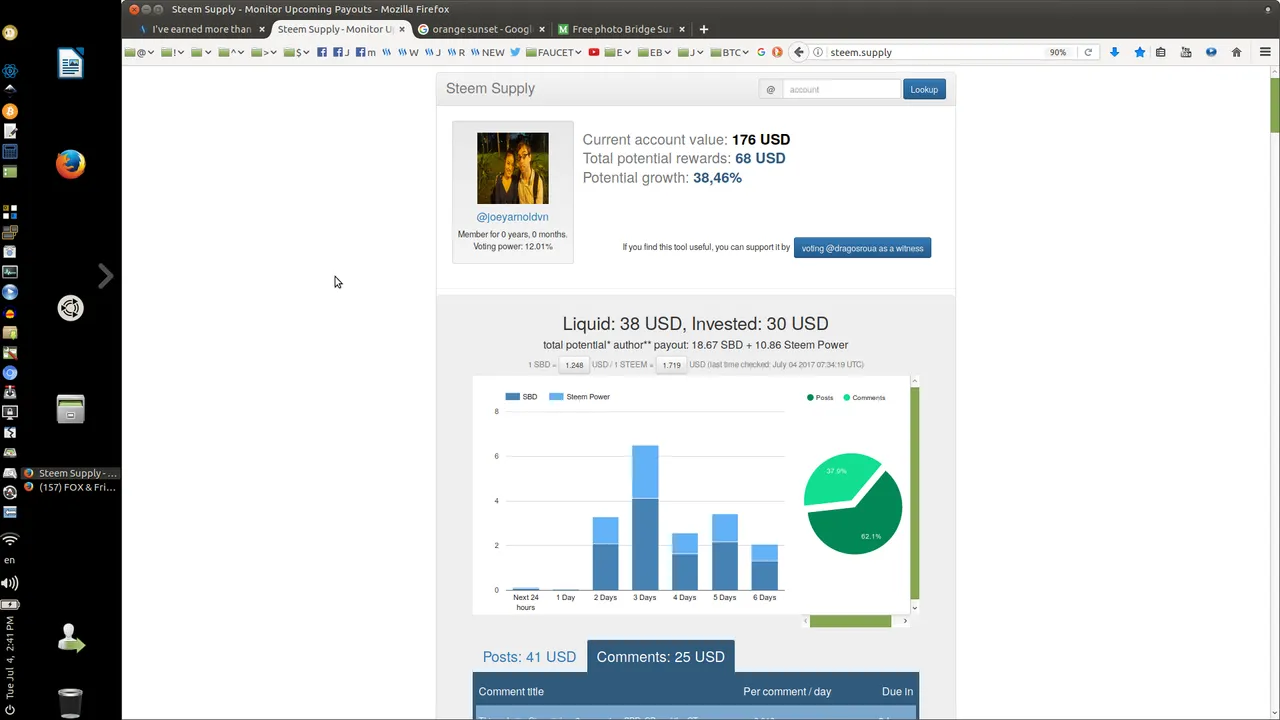The height and width of the screenshot is (720, 1280).
Task: Click the 1 SBD price value field
Action: coord(574,365)
